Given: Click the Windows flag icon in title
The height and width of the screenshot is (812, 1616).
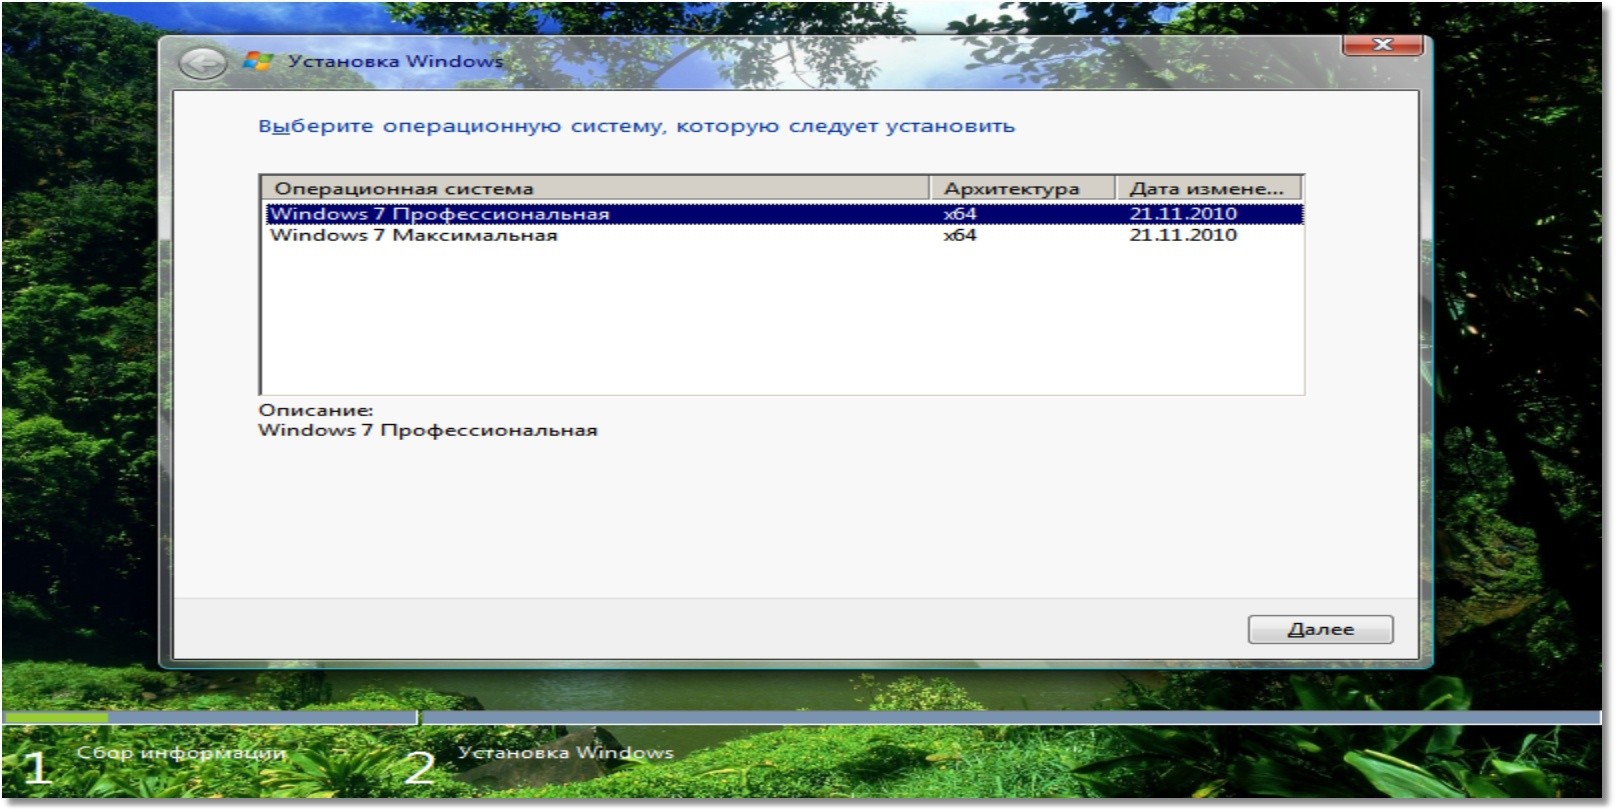Looking at the screenshot, I should pos(258,61).
